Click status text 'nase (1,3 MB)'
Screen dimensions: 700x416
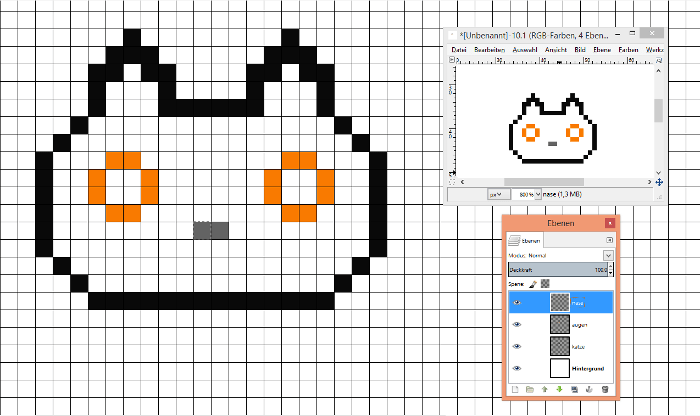coord(562,194)
